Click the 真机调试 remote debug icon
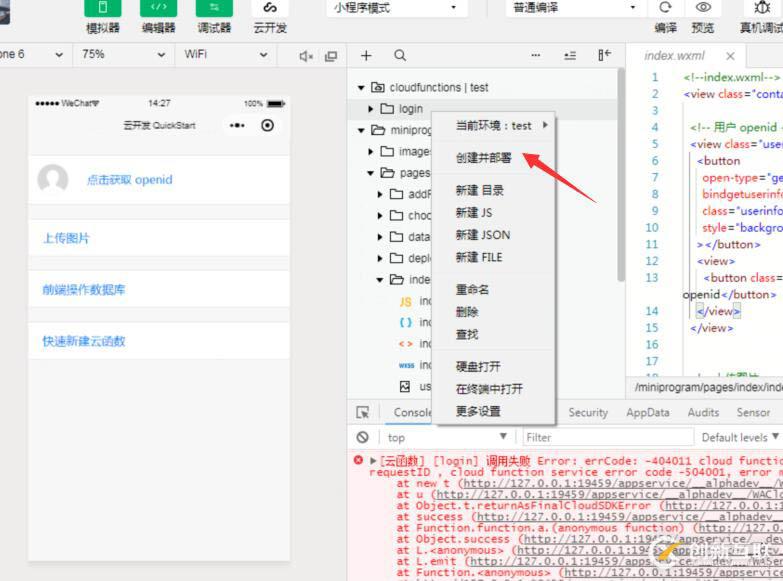 point(762,7)
